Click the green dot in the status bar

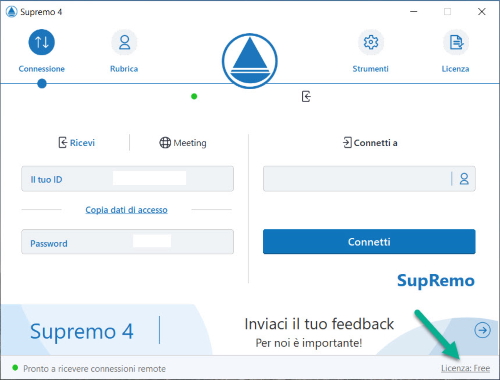tap(15, 368)
